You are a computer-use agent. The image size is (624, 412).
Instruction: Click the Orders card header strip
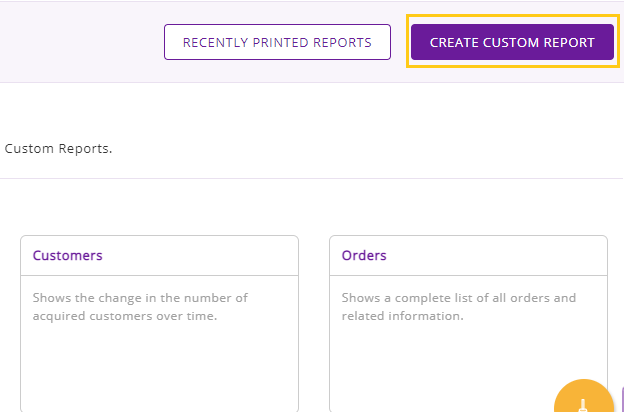tap(468, 256)
